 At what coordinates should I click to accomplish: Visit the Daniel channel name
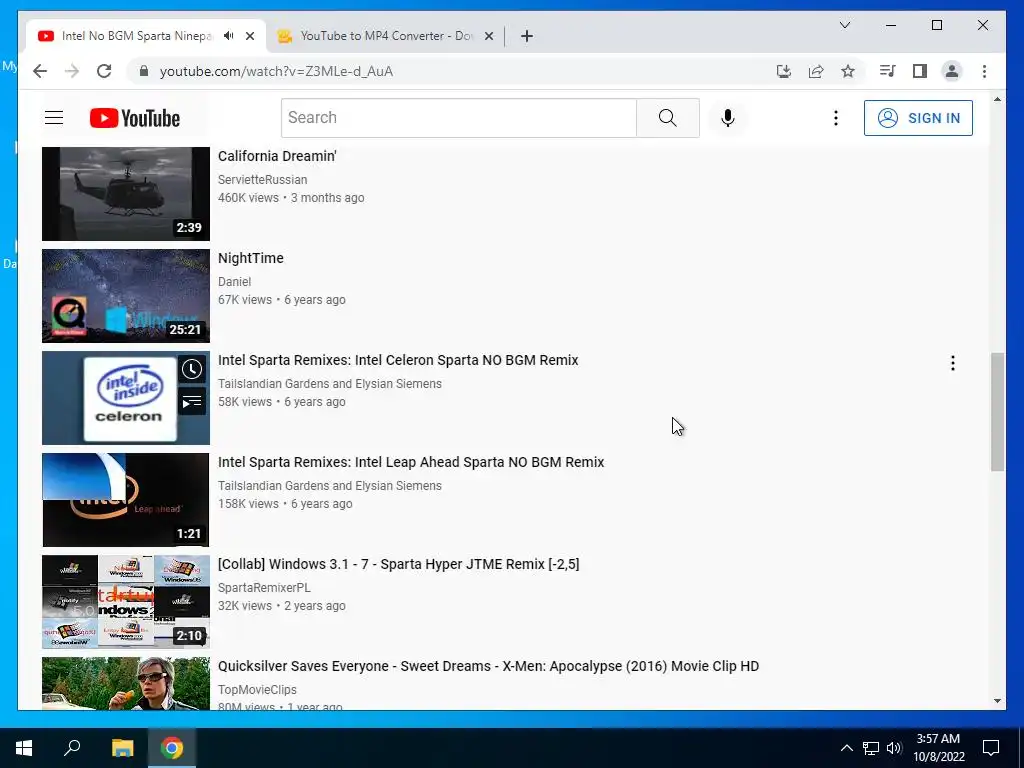pos(234,281)
